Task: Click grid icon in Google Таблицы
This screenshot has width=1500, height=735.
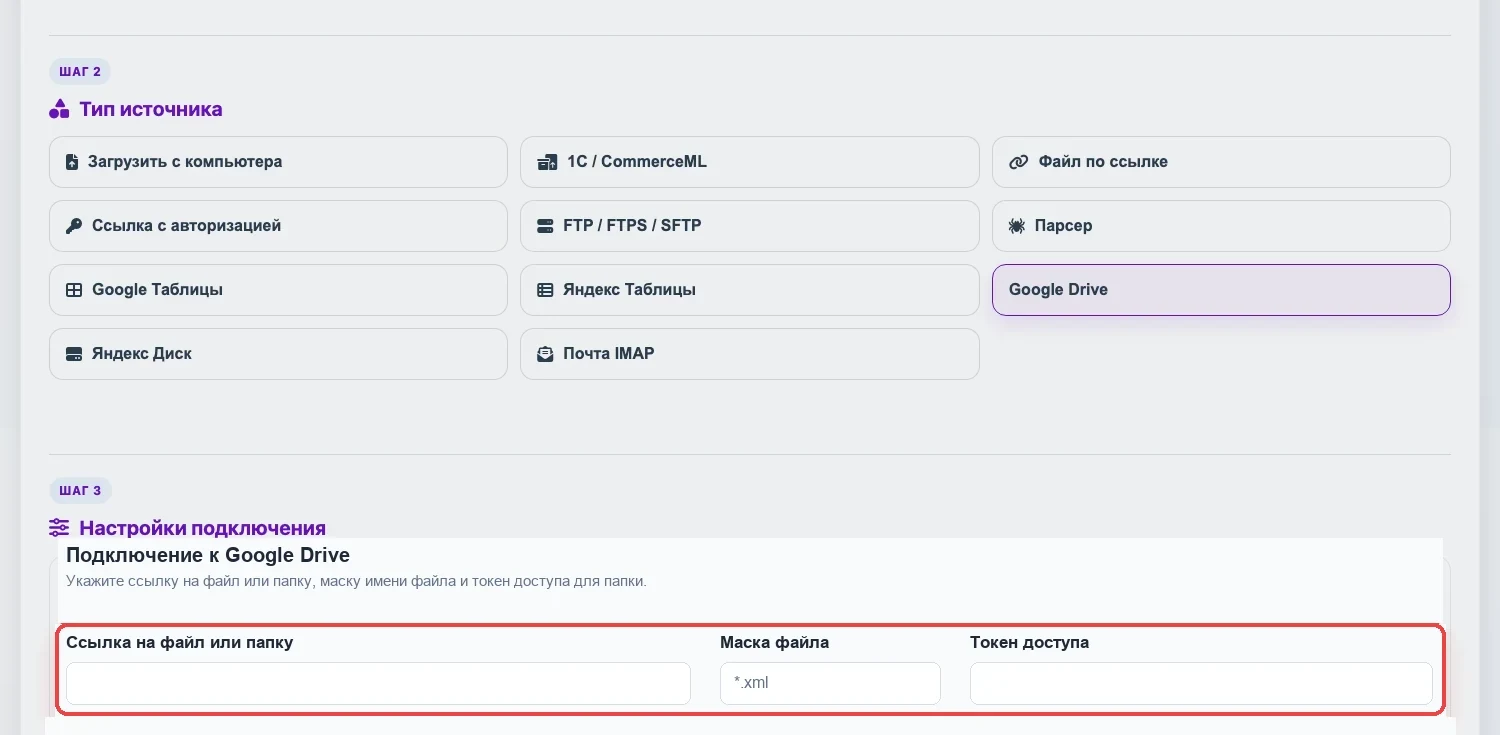Action: coord(74,290)
